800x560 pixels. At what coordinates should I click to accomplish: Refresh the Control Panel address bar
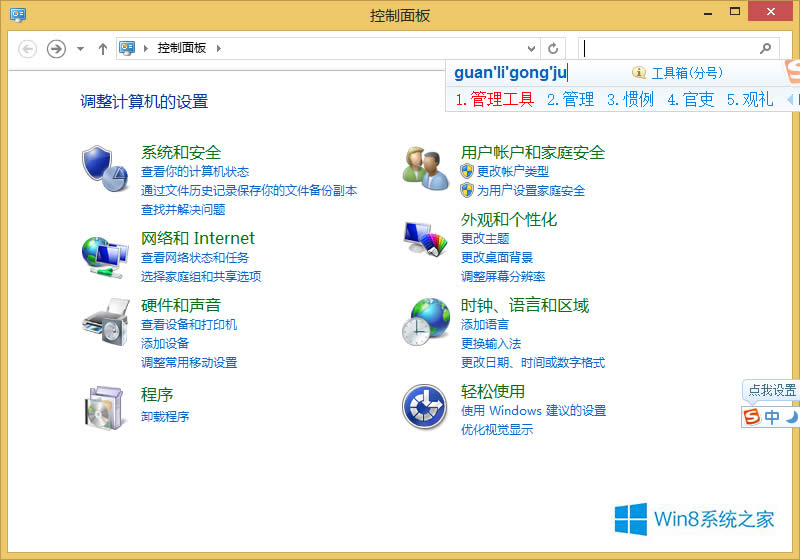coord(553,48)
